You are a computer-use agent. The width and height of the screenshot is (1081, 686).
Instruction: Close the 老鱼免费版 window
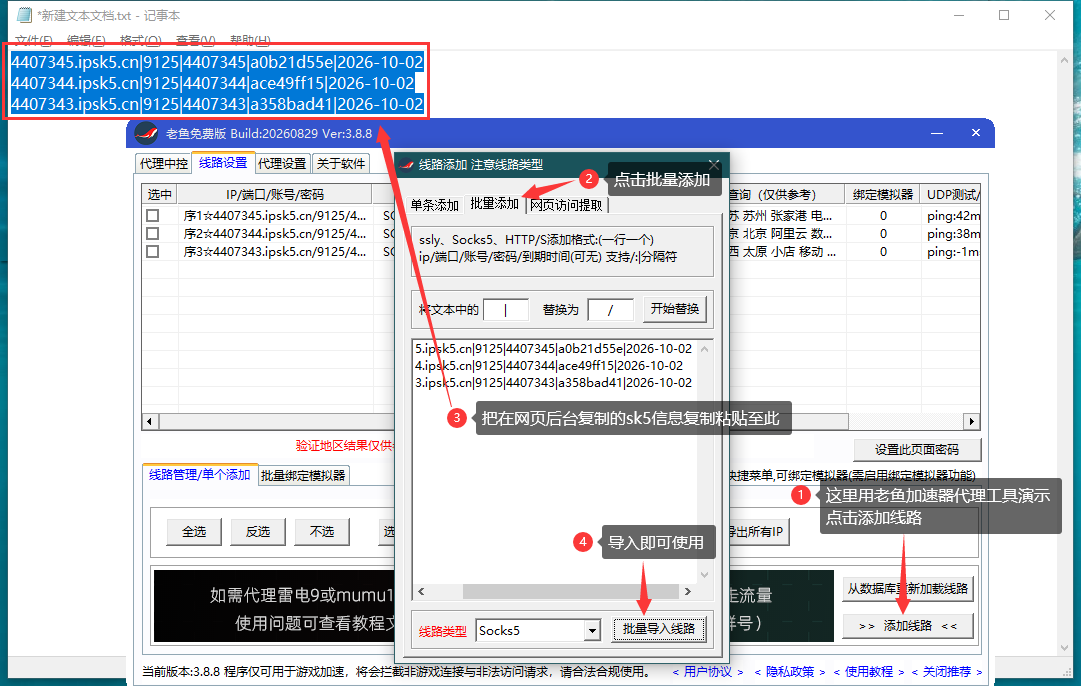click(976, 132)
